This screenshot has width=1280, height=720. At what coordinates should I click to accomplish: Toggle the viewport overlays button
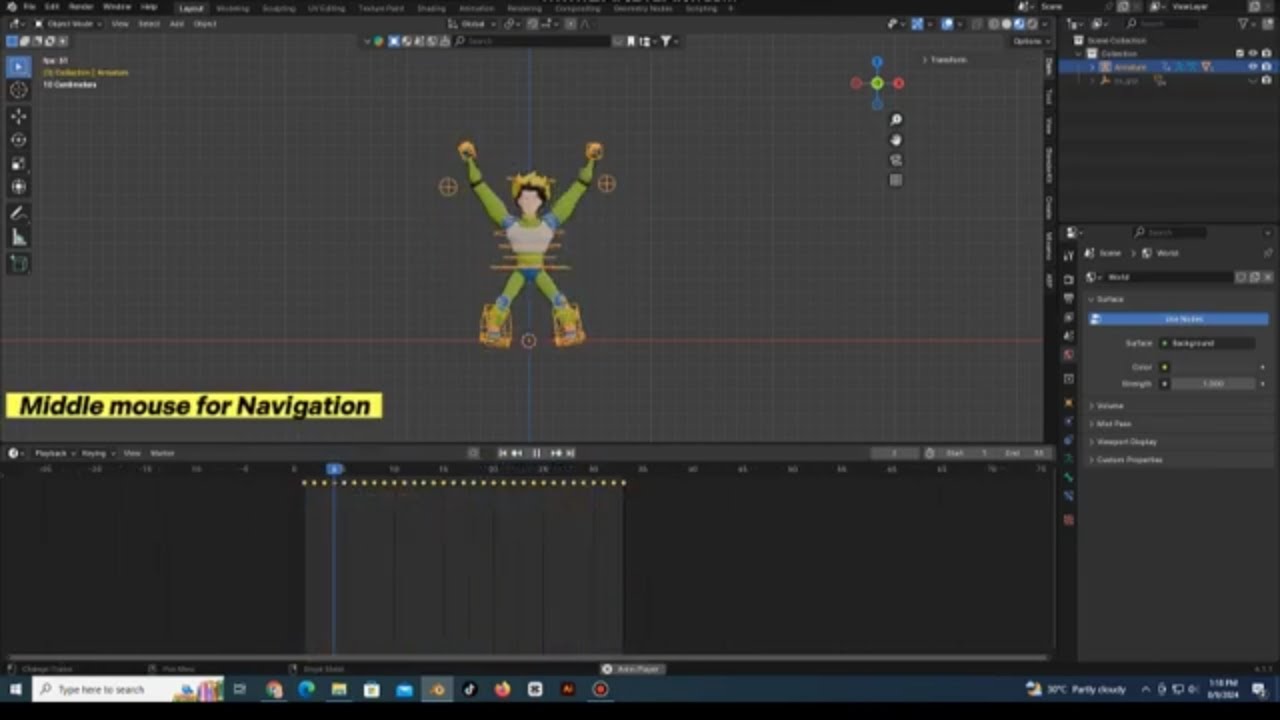(947, 24)
